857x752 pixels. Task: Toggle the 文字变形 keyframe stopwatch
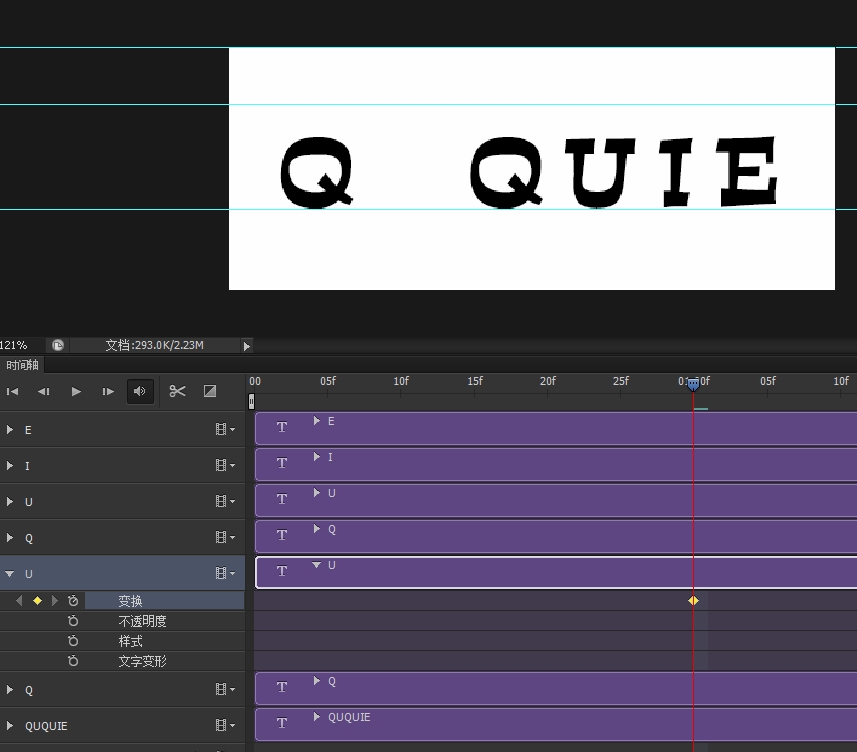coord(73,661)
